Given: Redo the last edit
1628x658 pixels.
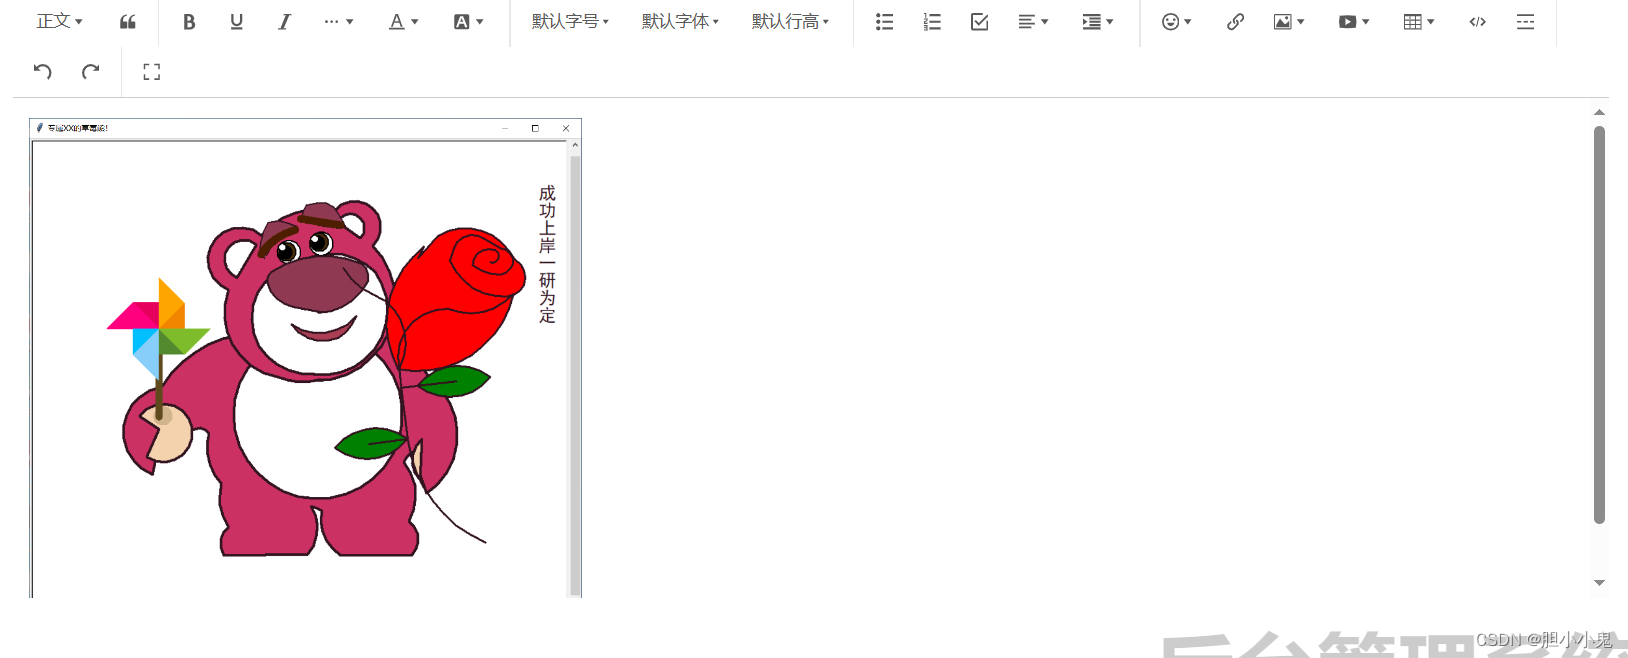Looking at the screenshot, I should coord(91,71).
